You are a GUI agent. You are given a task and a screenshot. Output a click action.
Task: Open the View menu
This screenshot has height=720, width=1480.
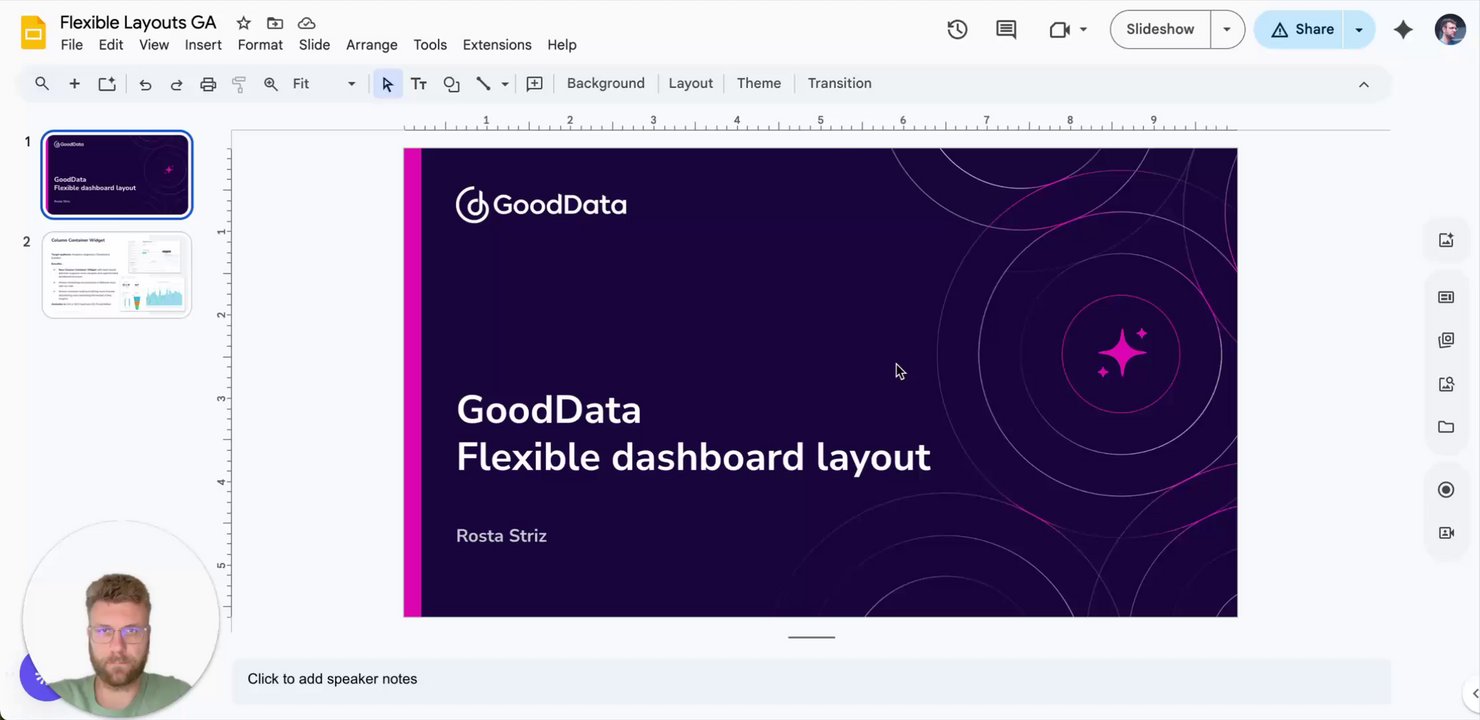click(154, 45)
